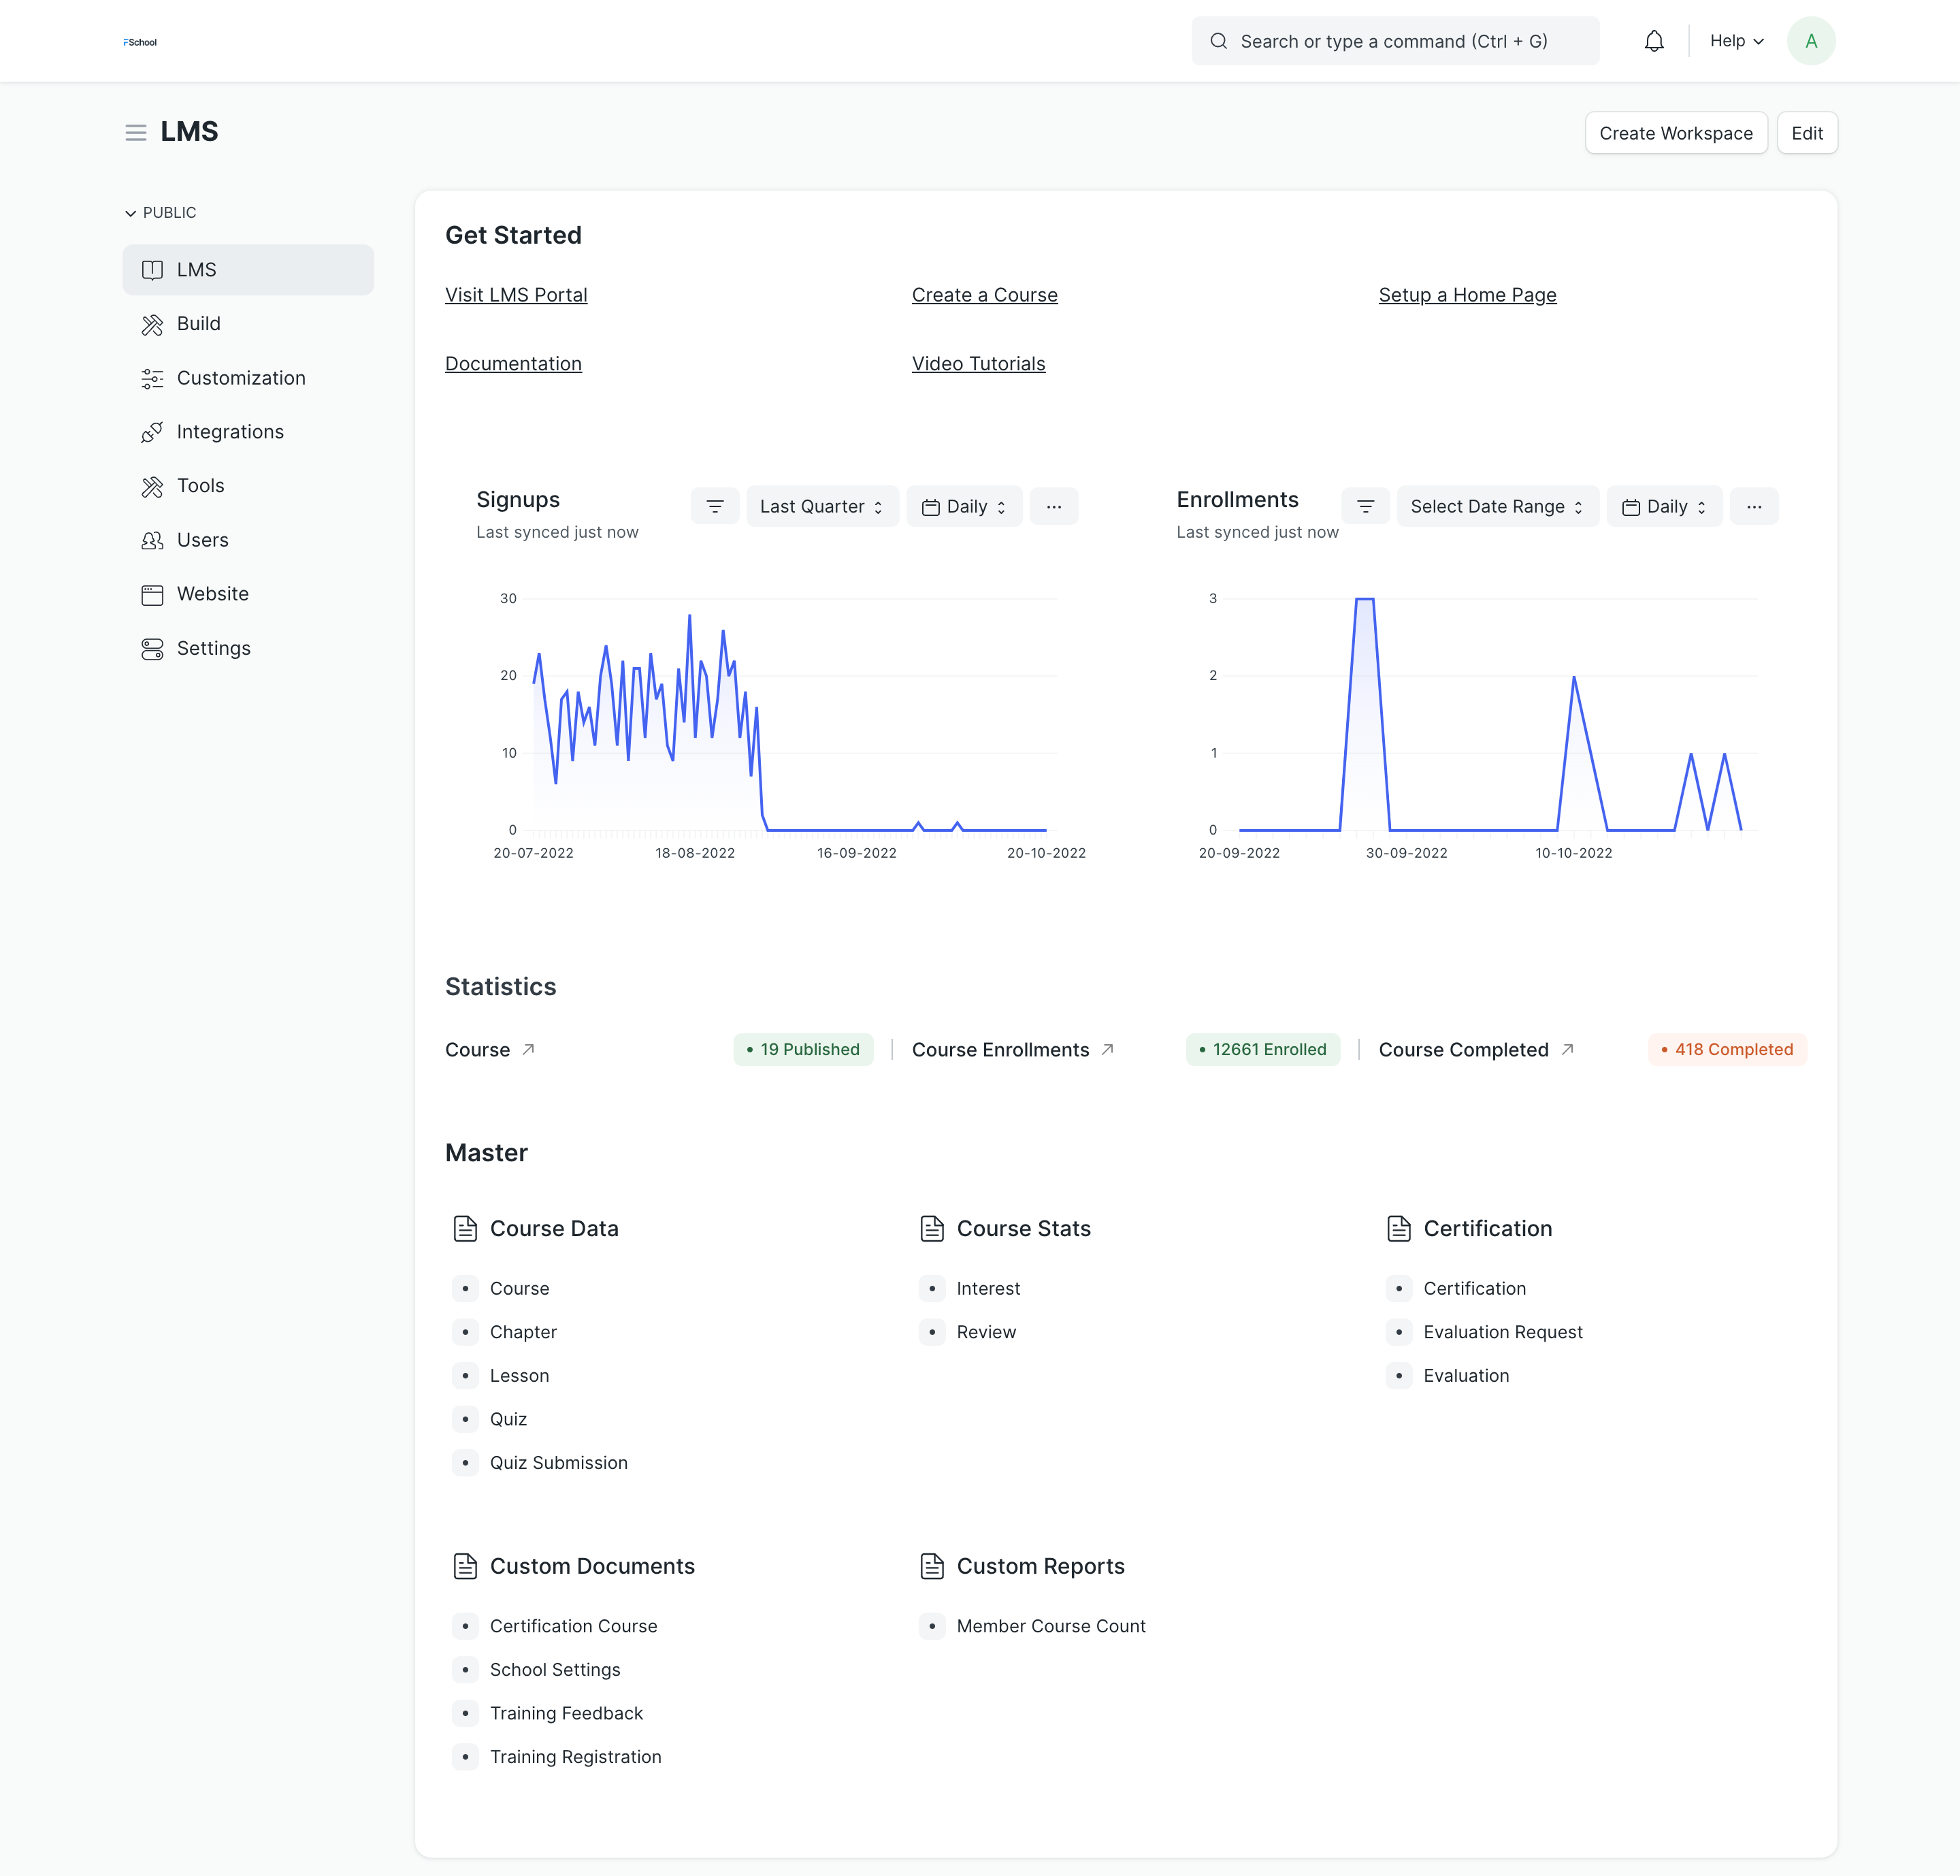Image resolution: width=1960 pixels, height=1876 pixels.
Task: Click the Create Workspace button
Action: click(x=1676, y=132)
